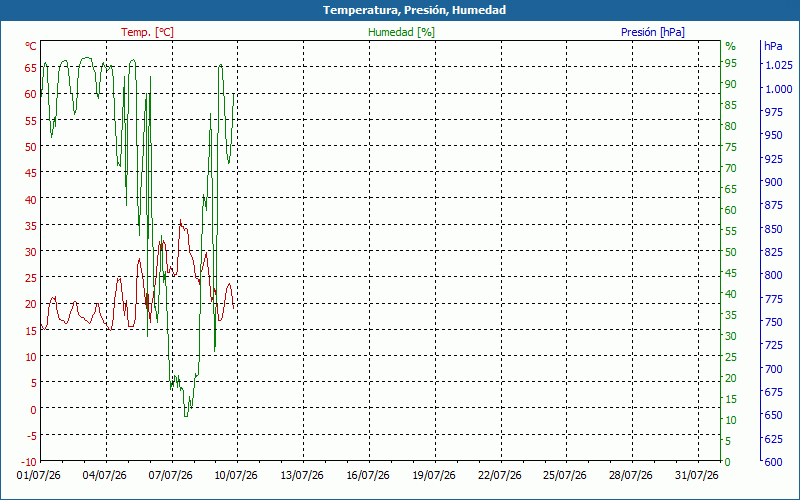Click the 04/07/26 date axis label
This screenshot has height=500, width=800.
coord(105,476)
